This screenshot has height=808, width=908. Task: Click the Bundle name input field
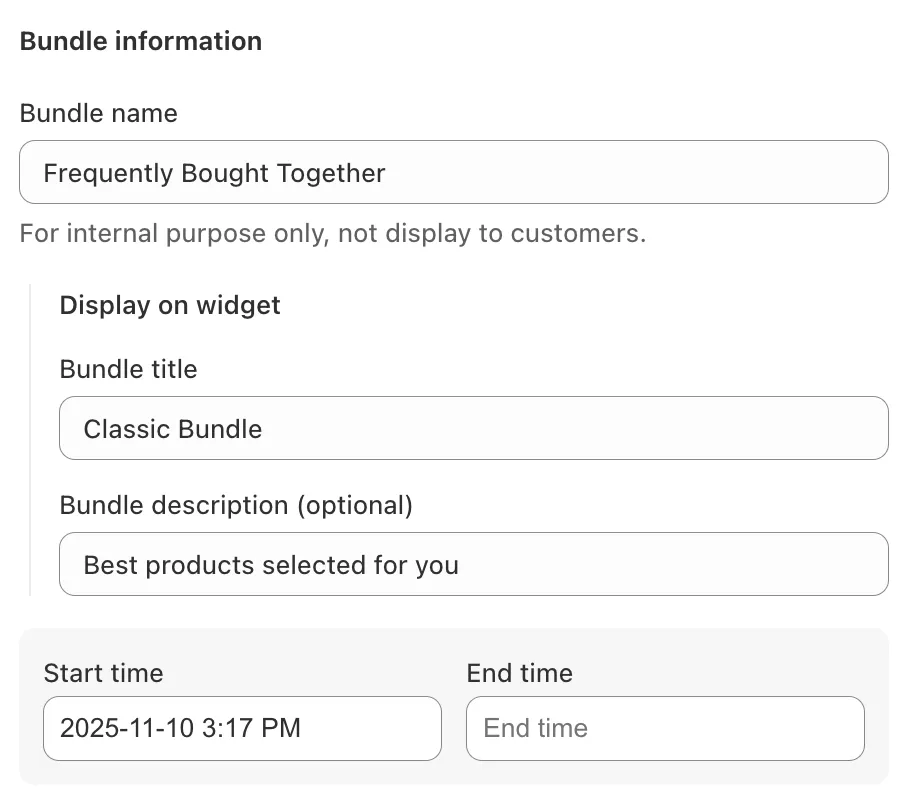click(453, 172)
